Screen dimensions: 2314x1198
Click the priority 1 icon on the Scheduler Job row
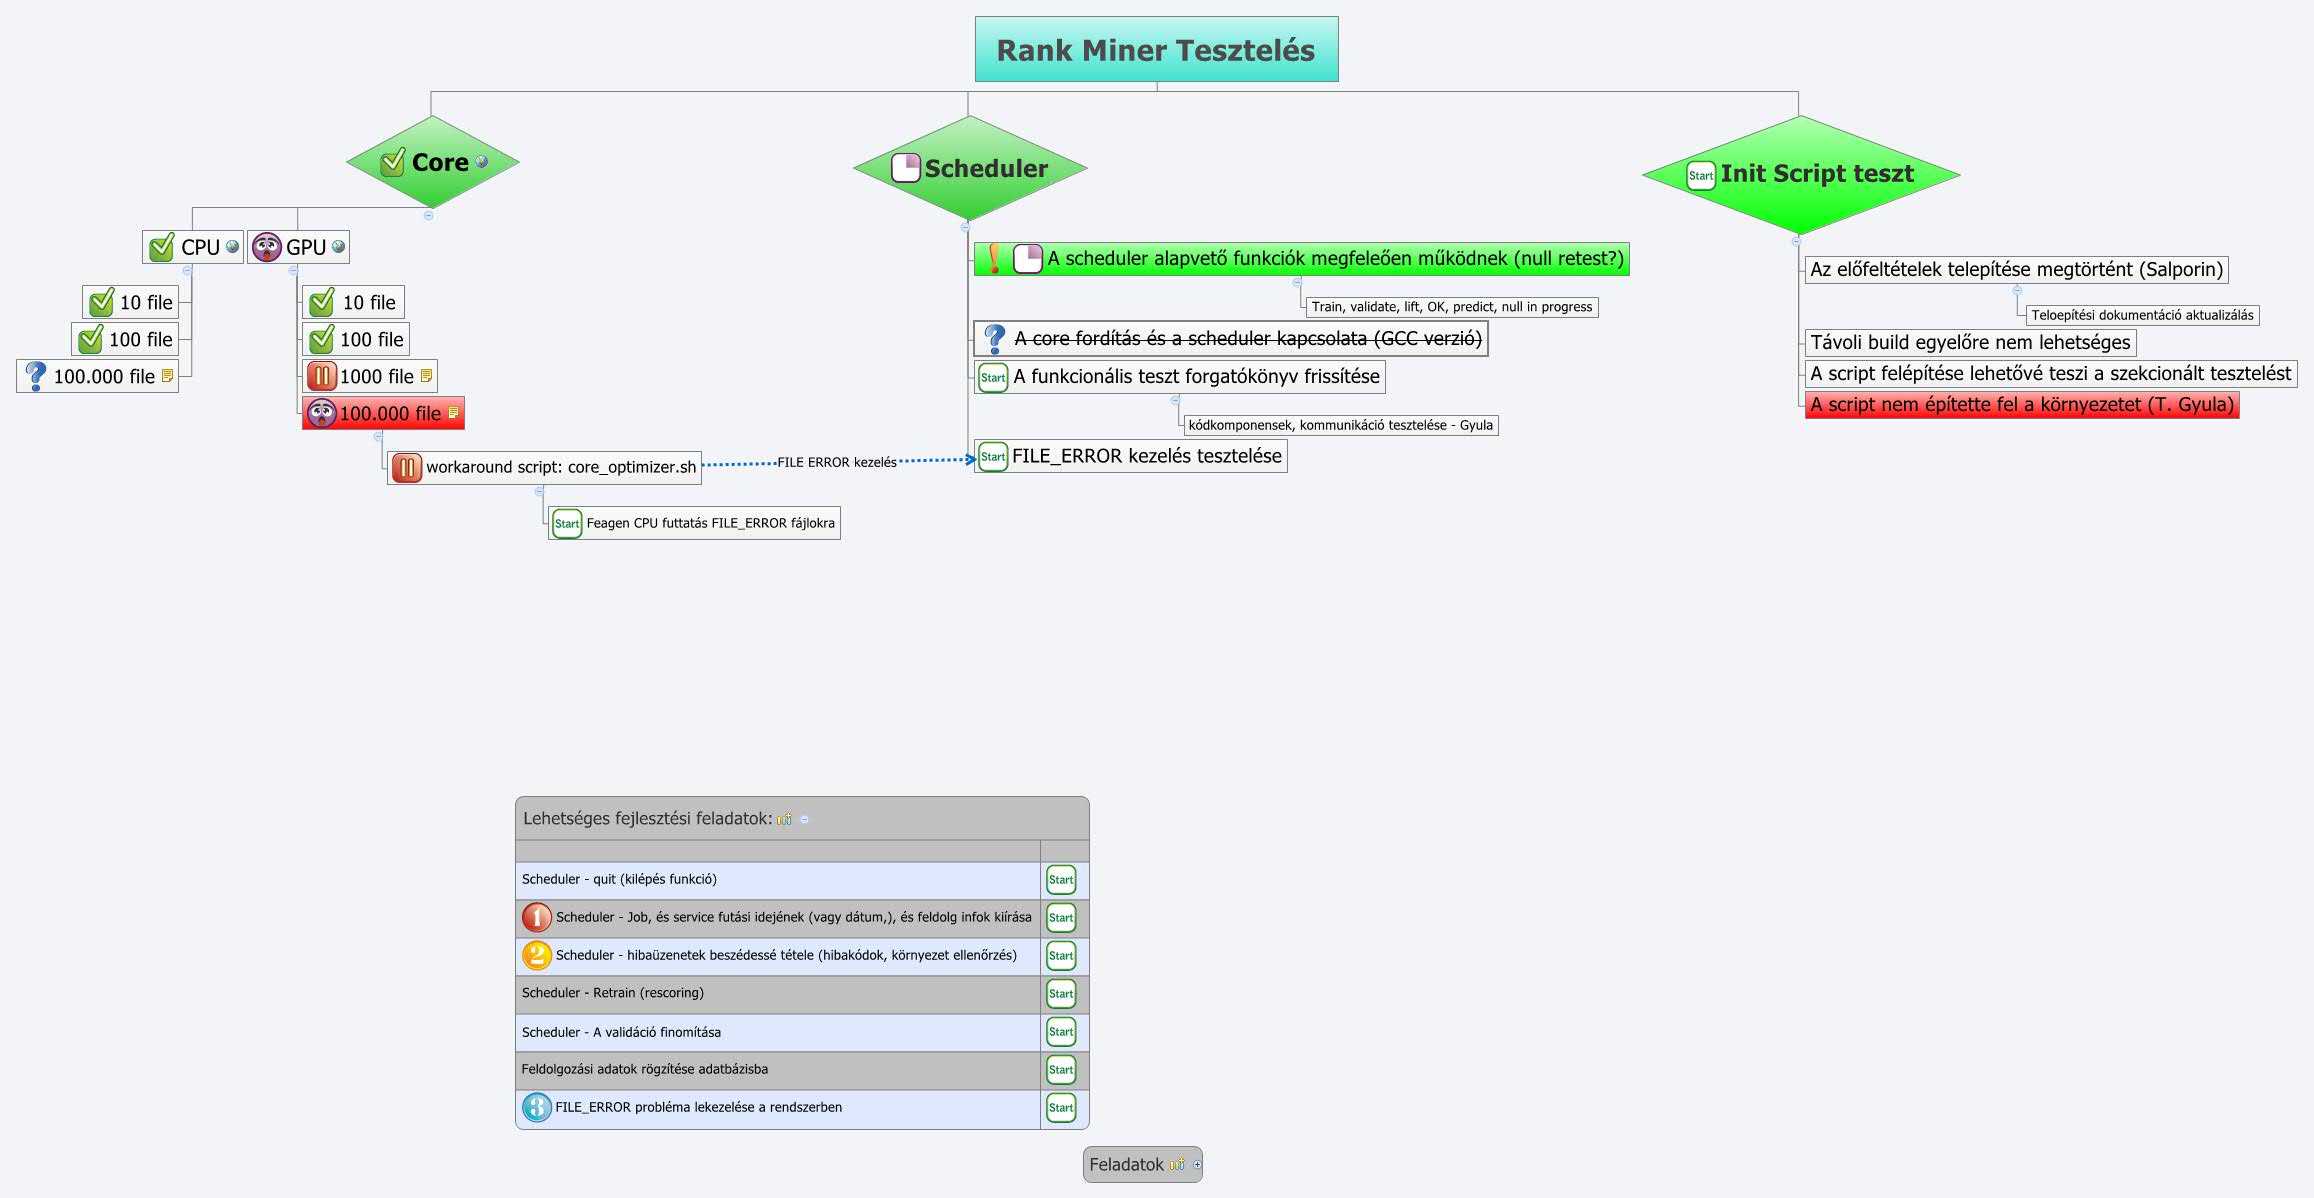tap(536, 917)
